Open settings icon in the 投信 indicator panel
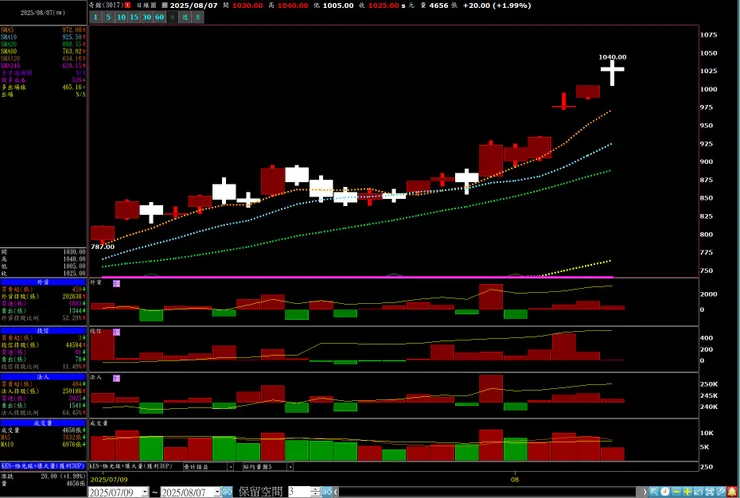Screen dimensions: 740x498 pyautogui.click(x=117, y=332)
